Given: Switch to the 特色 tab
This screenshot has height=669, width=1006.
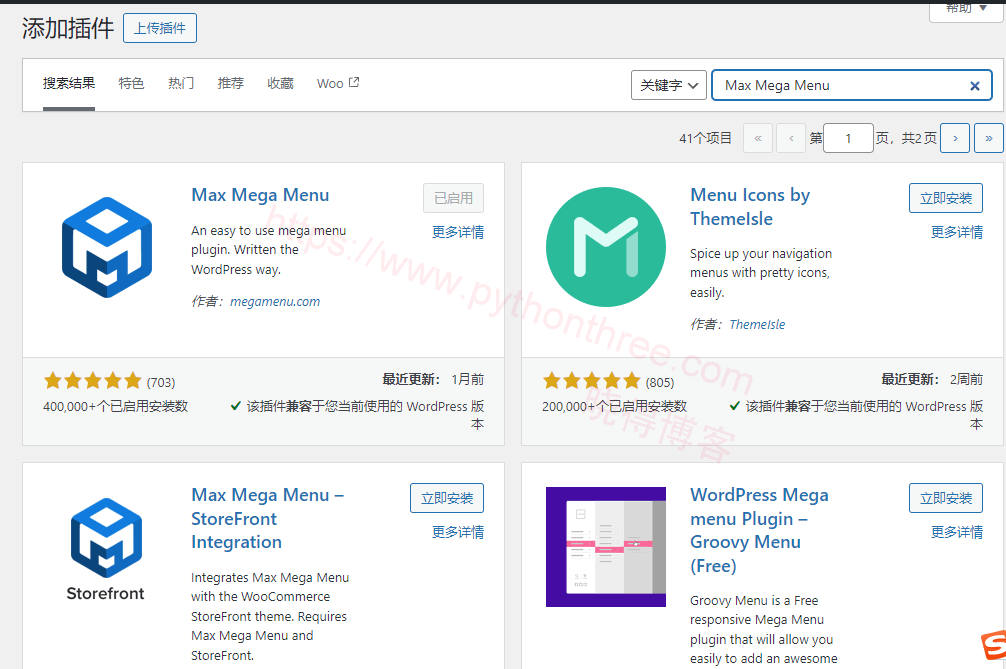Looking at the screenshot, I should tap(131, 83).
